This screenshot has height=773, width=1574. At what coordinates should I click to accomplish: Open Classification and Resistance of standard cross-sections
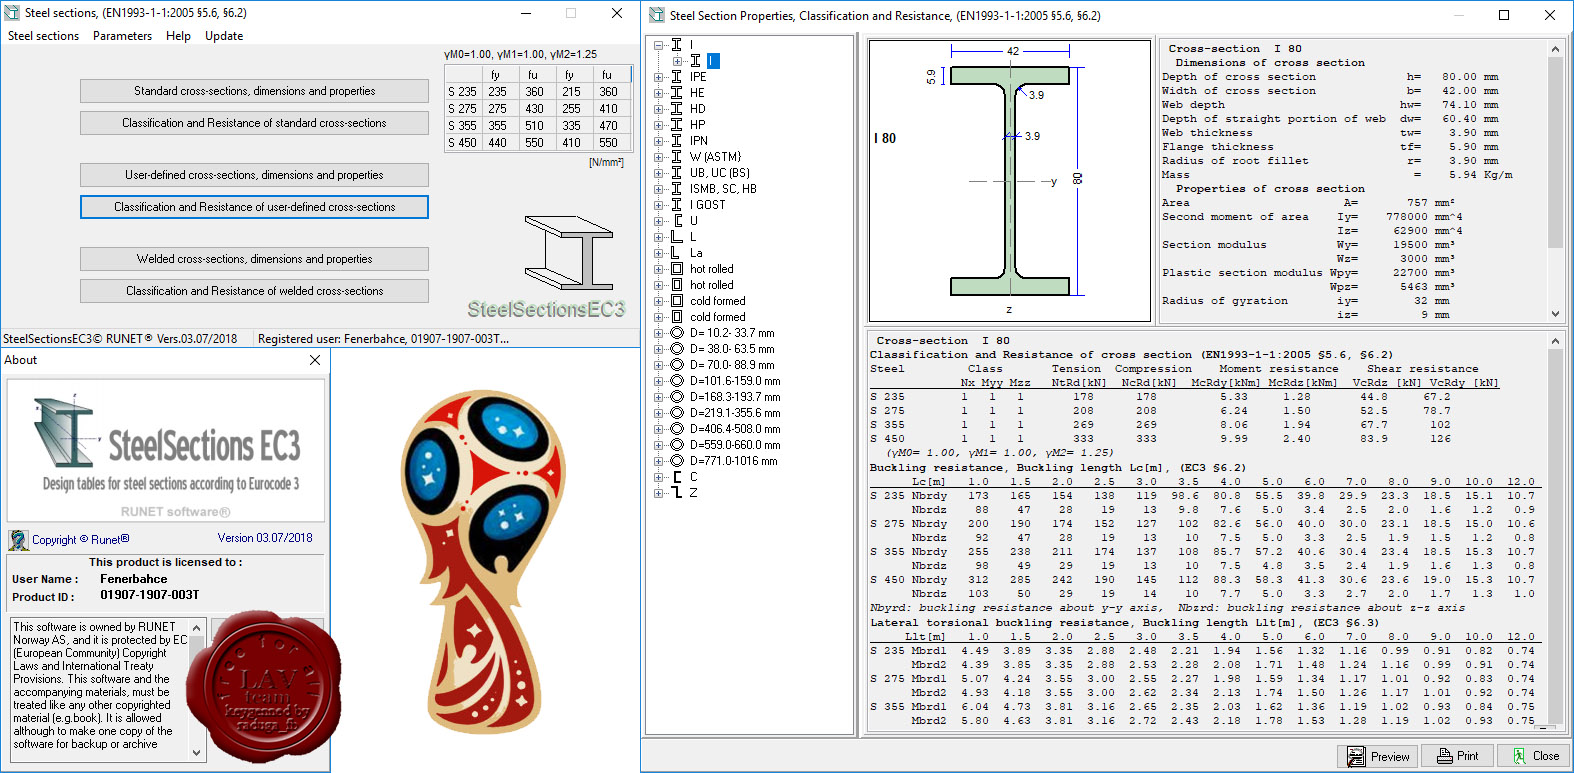tap(254, 123)
